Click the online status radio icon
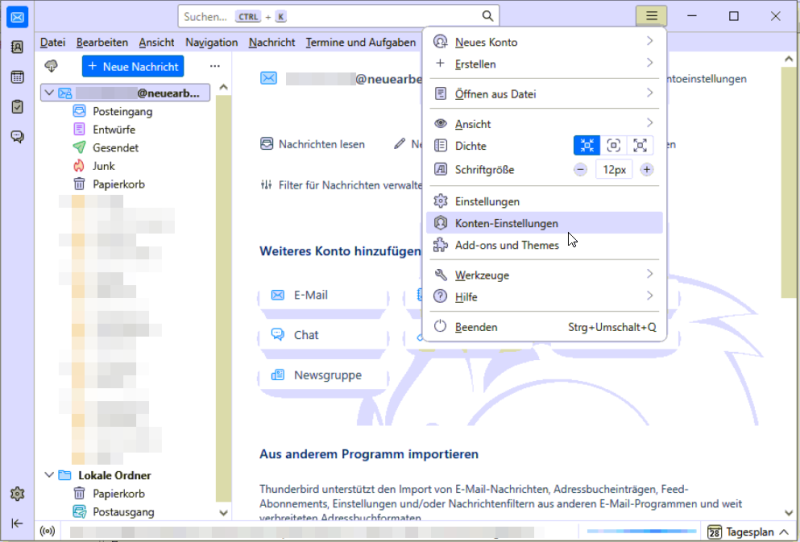Image resolution: width=800 pixels, height=542 pixels. (47, 531)
